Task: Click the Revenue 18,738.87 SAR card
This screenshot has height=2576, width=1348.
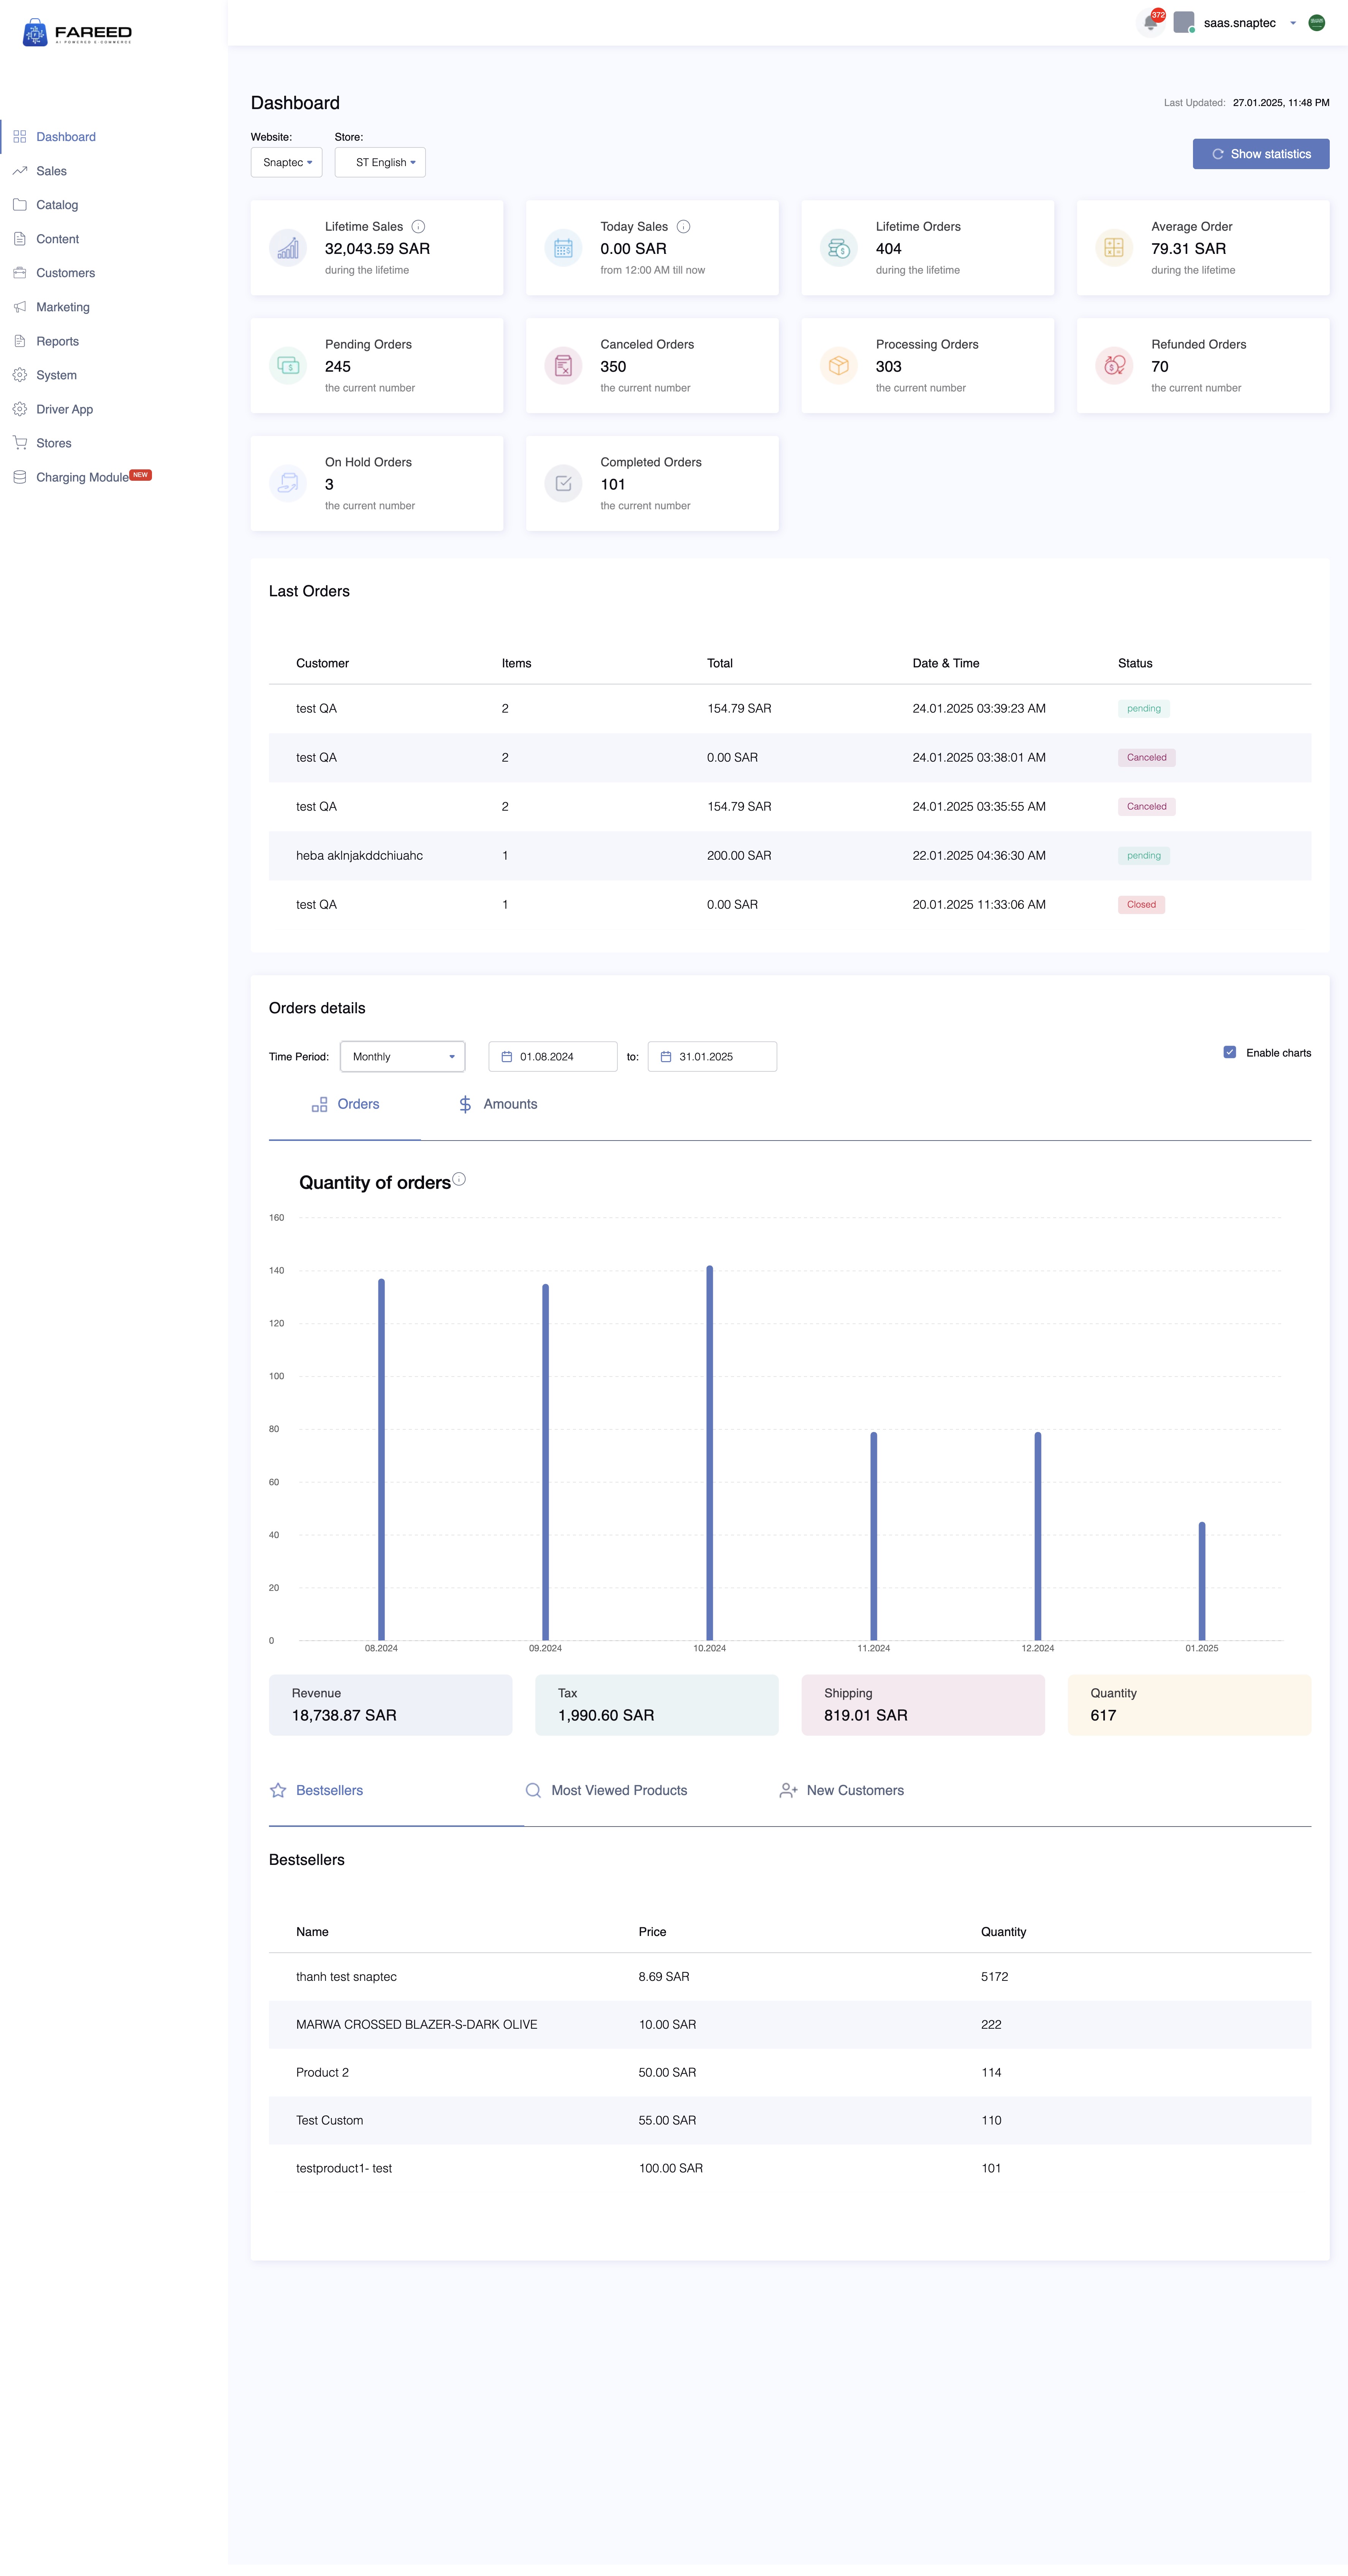Action: coord(390,1705)
